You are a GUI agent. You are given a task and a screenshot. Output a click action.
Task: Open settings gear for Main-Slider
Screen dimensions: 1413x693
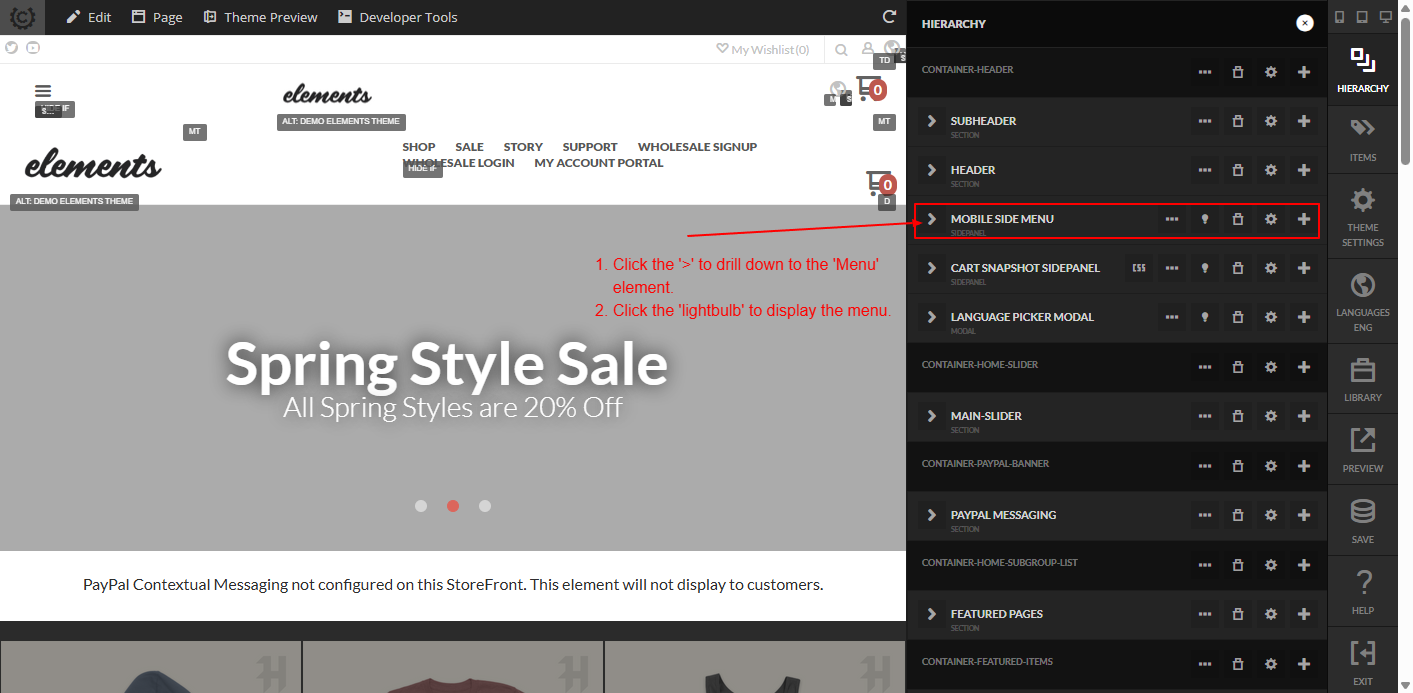click(x=1271, y=416)
